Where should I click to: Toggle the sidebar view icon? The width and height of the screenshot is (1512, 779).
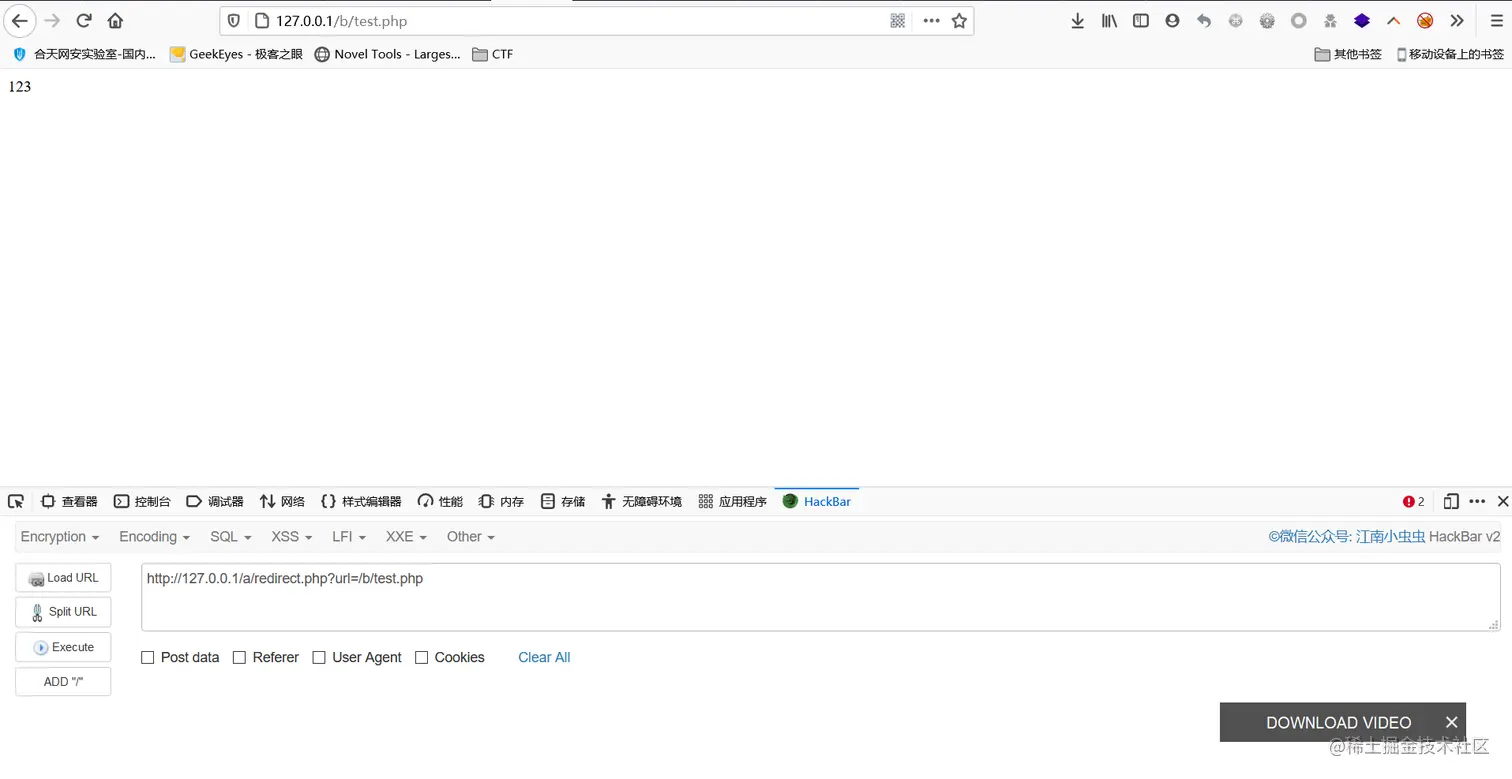1140,20
